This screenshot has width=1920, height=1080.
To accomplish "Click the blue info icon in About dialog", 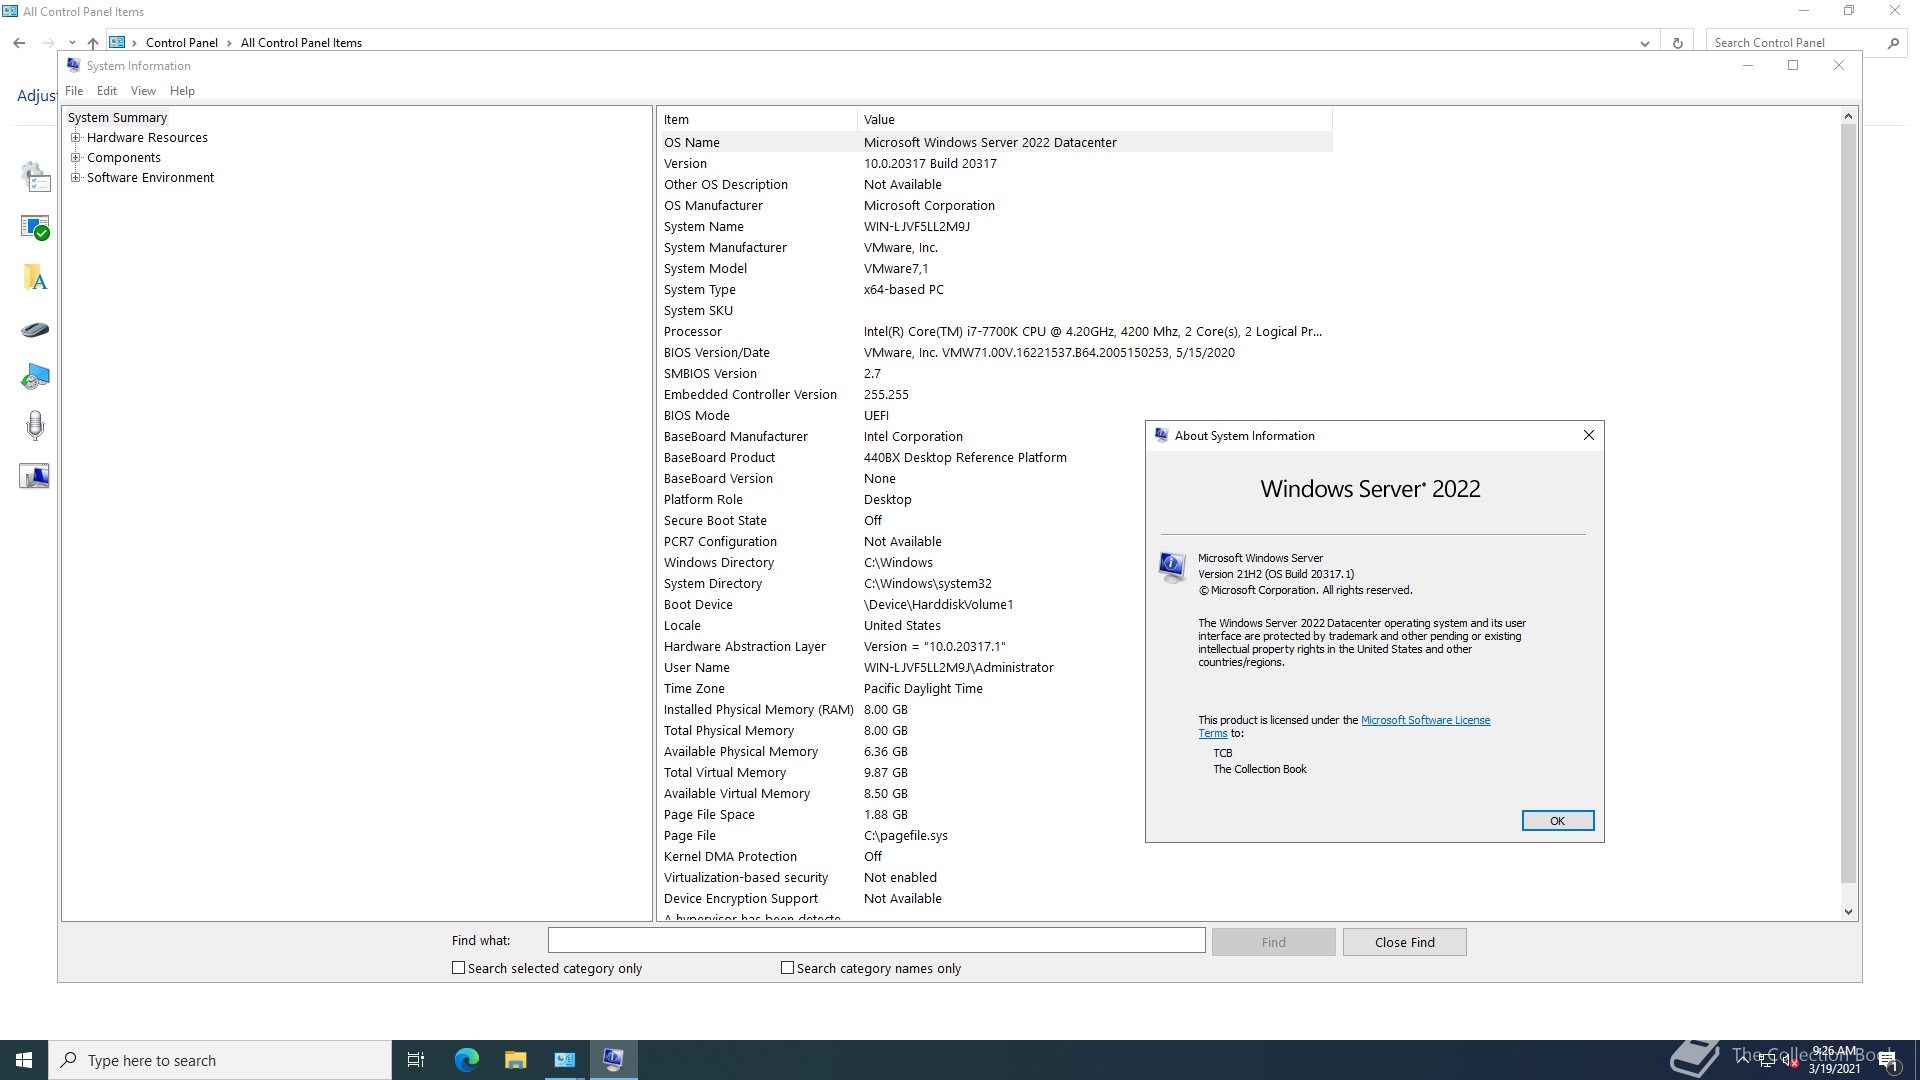I will point(1172,567).
